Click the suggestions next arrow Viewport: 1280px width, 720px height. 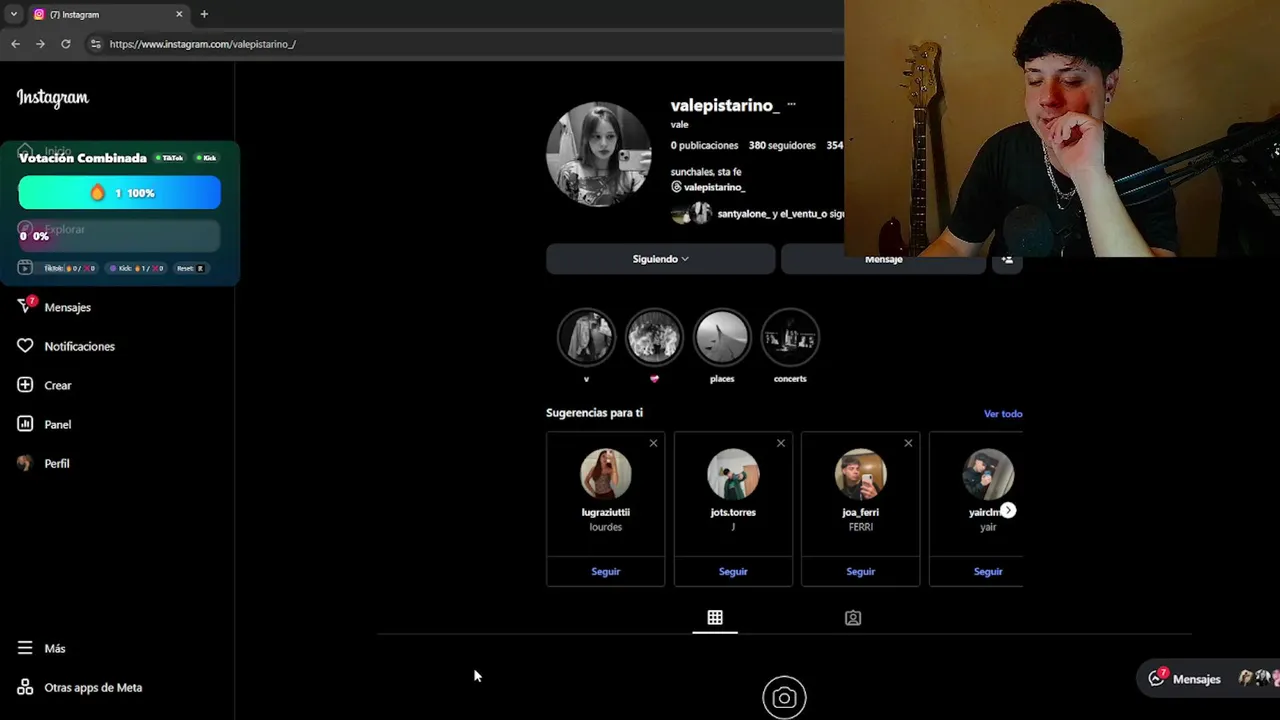pos(1008,511)
